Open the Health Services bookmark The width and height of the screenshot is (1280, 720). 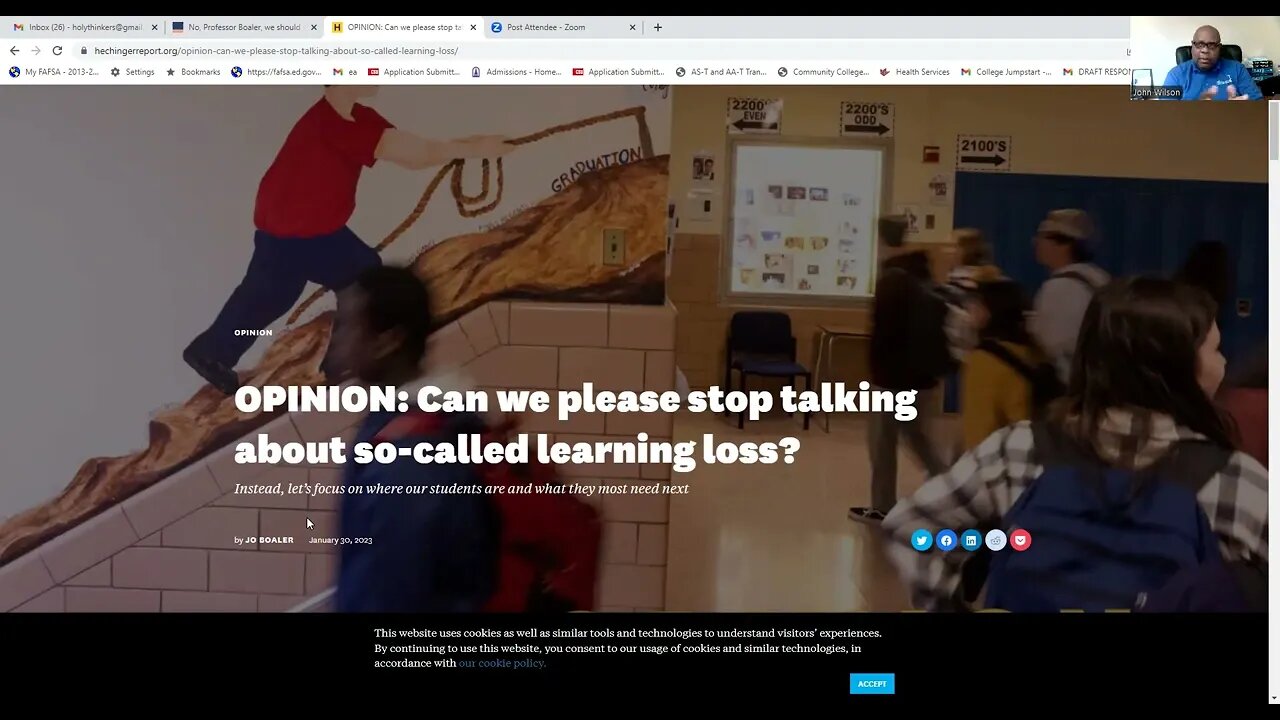click(x=915, y=72)
